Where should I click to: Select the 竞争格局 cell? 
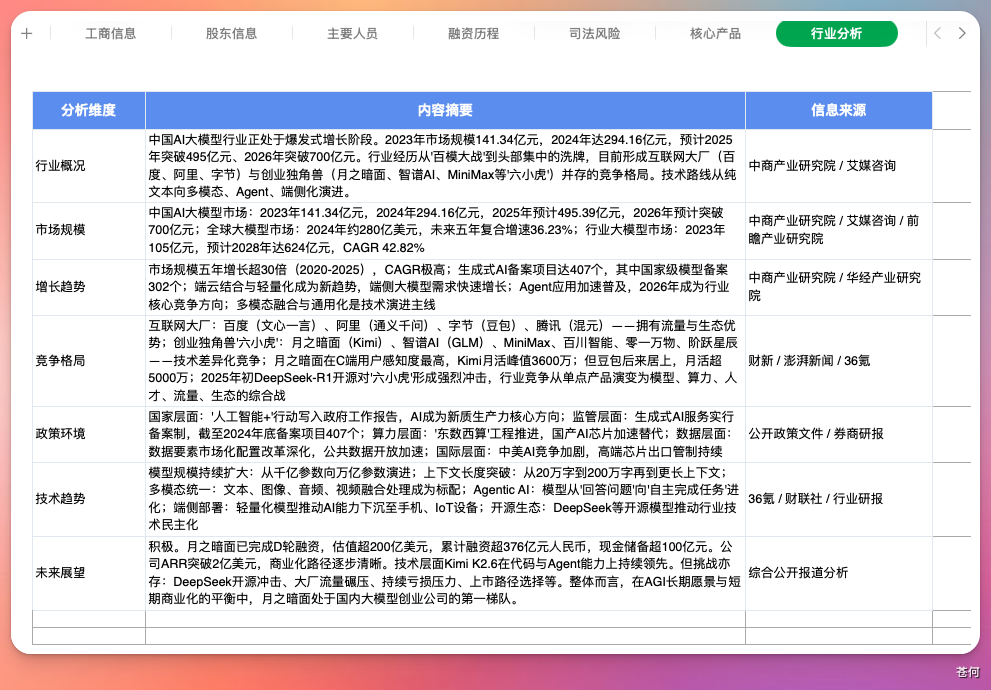[89, 361]
